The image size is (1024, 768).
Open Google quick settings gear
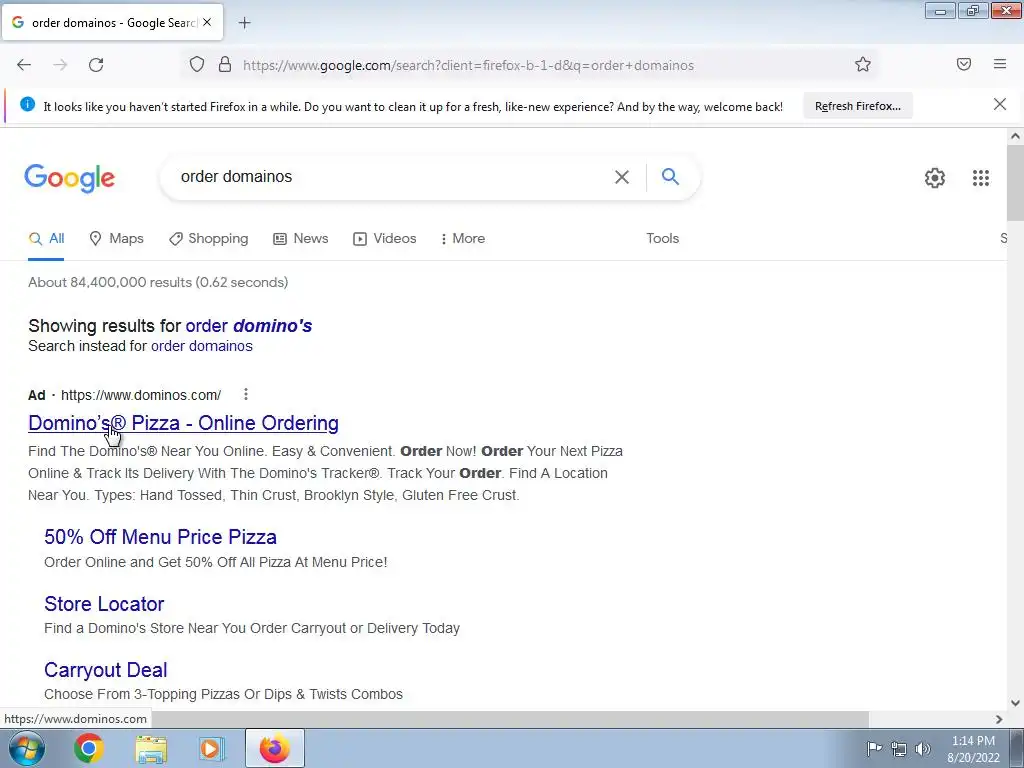935,178
